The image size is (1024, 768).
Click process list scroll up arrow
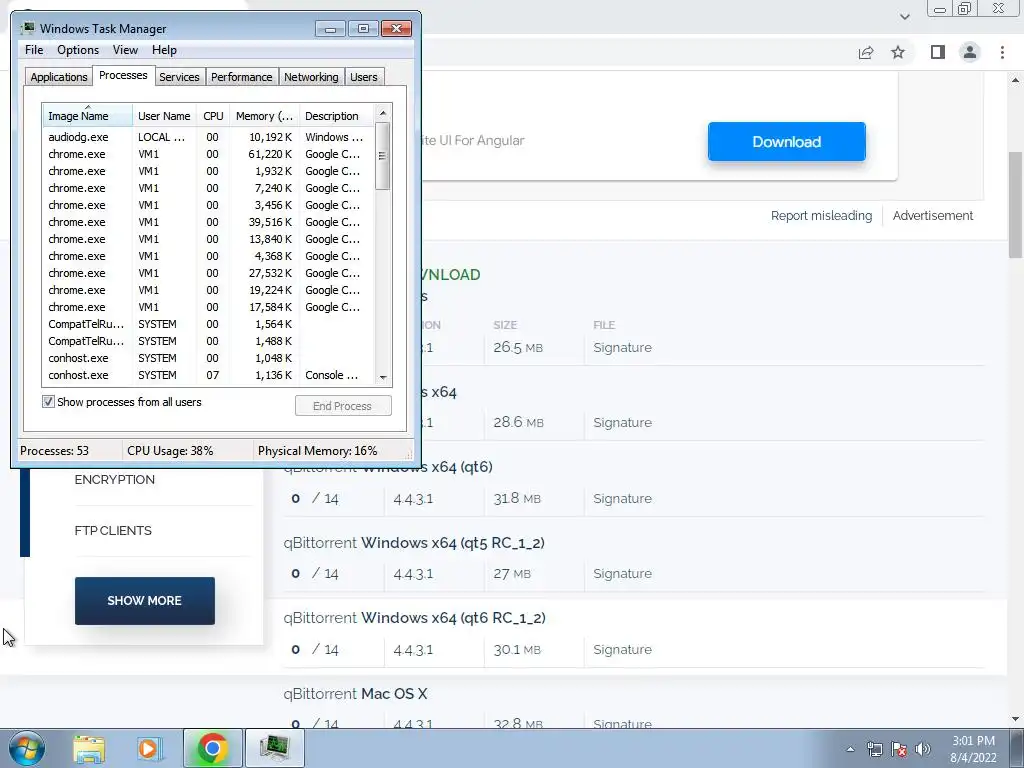383,113
